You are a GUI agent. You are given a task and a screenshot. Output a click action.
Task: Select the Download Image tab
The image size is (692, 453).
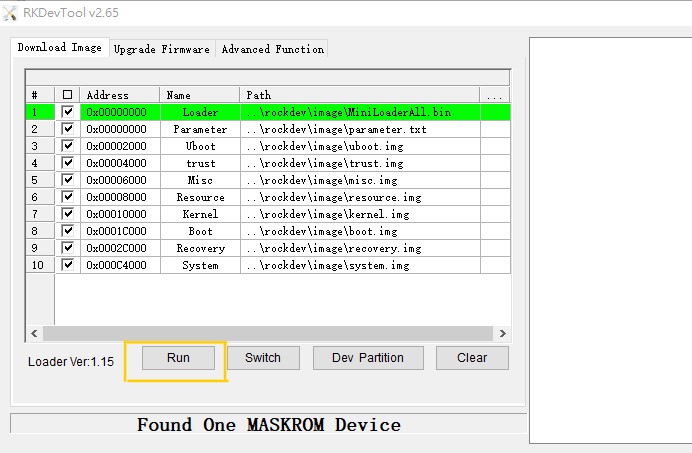59,48
